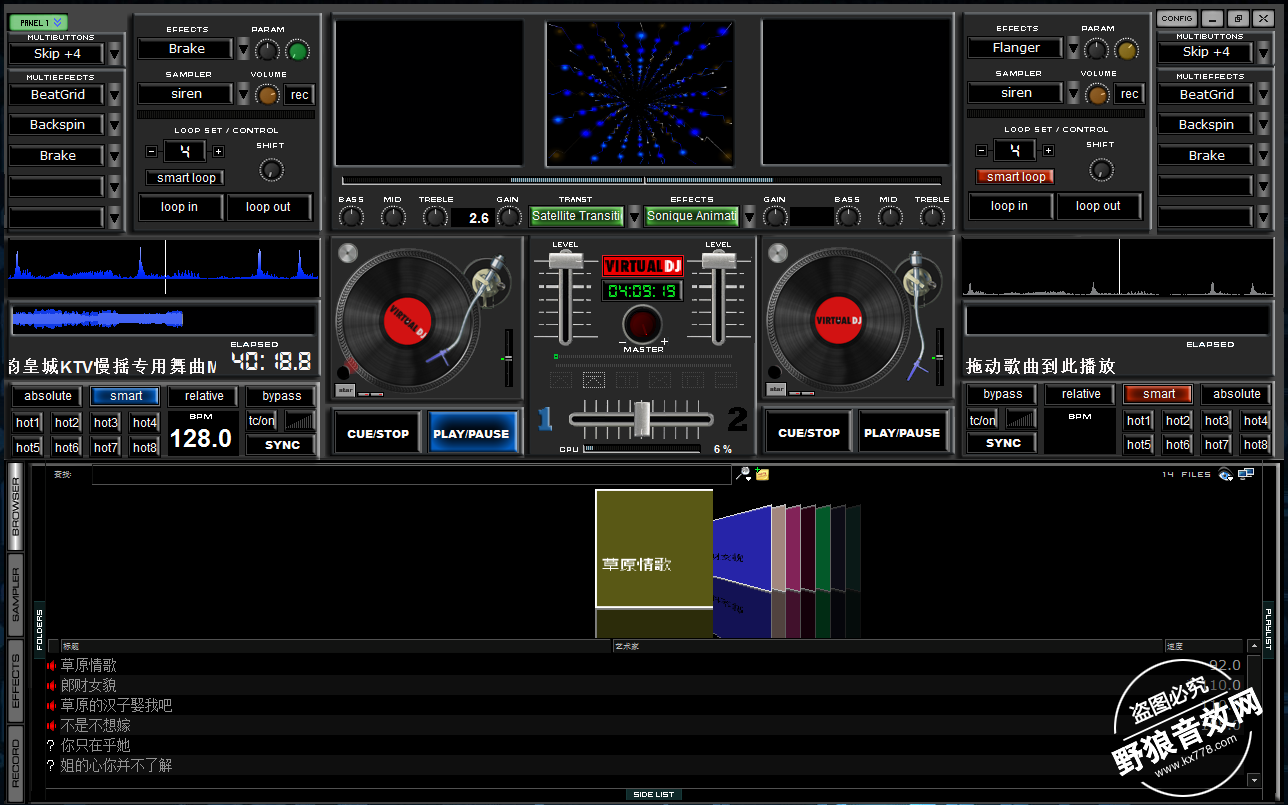Screen dimensions: 1288x805
Task: Select the highlighted second crossfader curve icon
Action: (594, 380)
